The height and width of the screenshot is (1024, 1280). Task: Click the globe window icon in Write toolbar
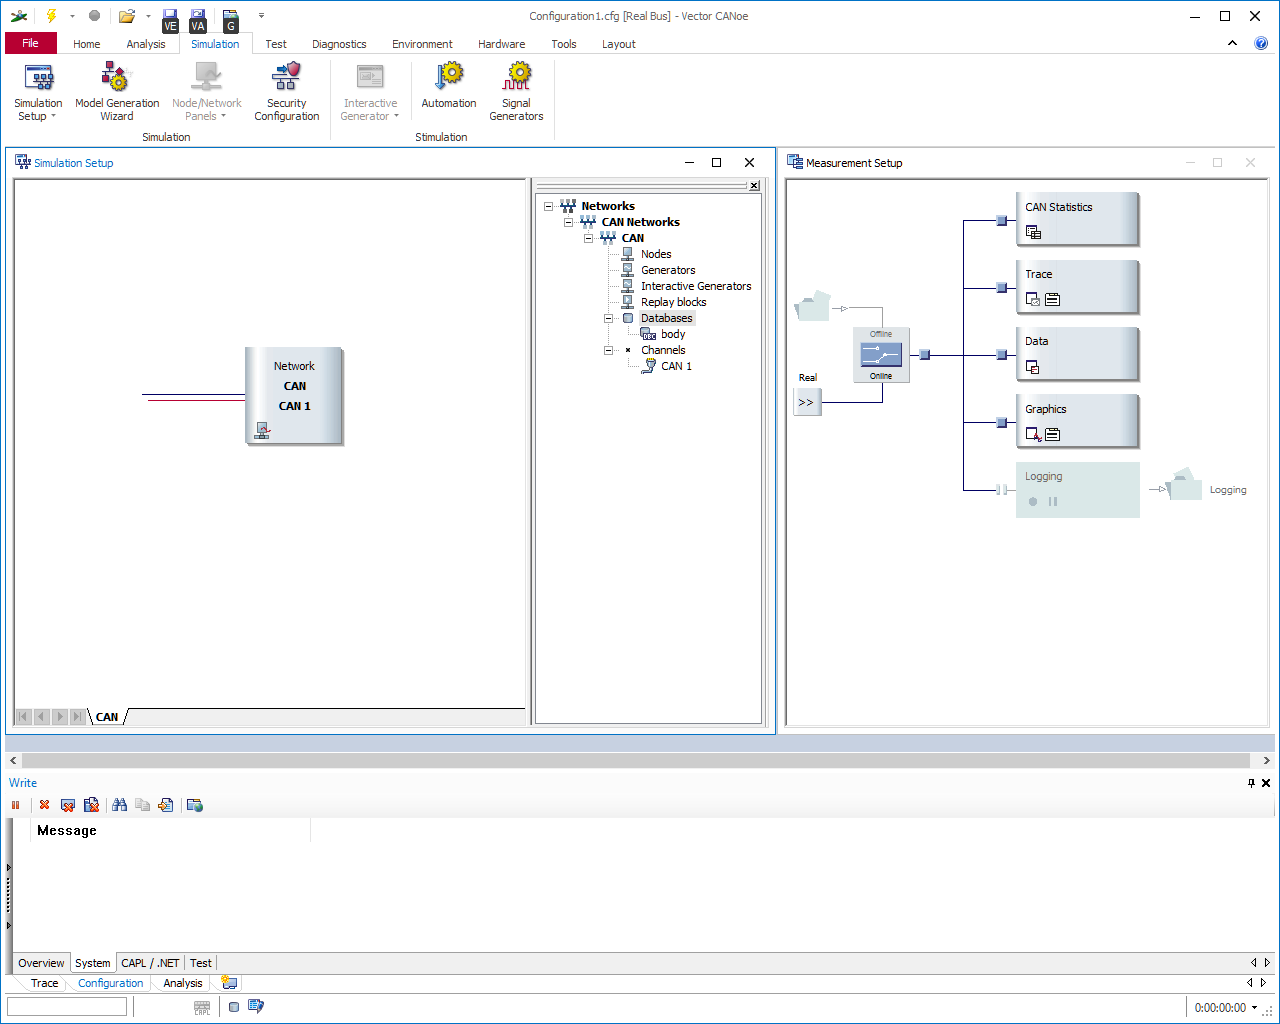point(195,805)
